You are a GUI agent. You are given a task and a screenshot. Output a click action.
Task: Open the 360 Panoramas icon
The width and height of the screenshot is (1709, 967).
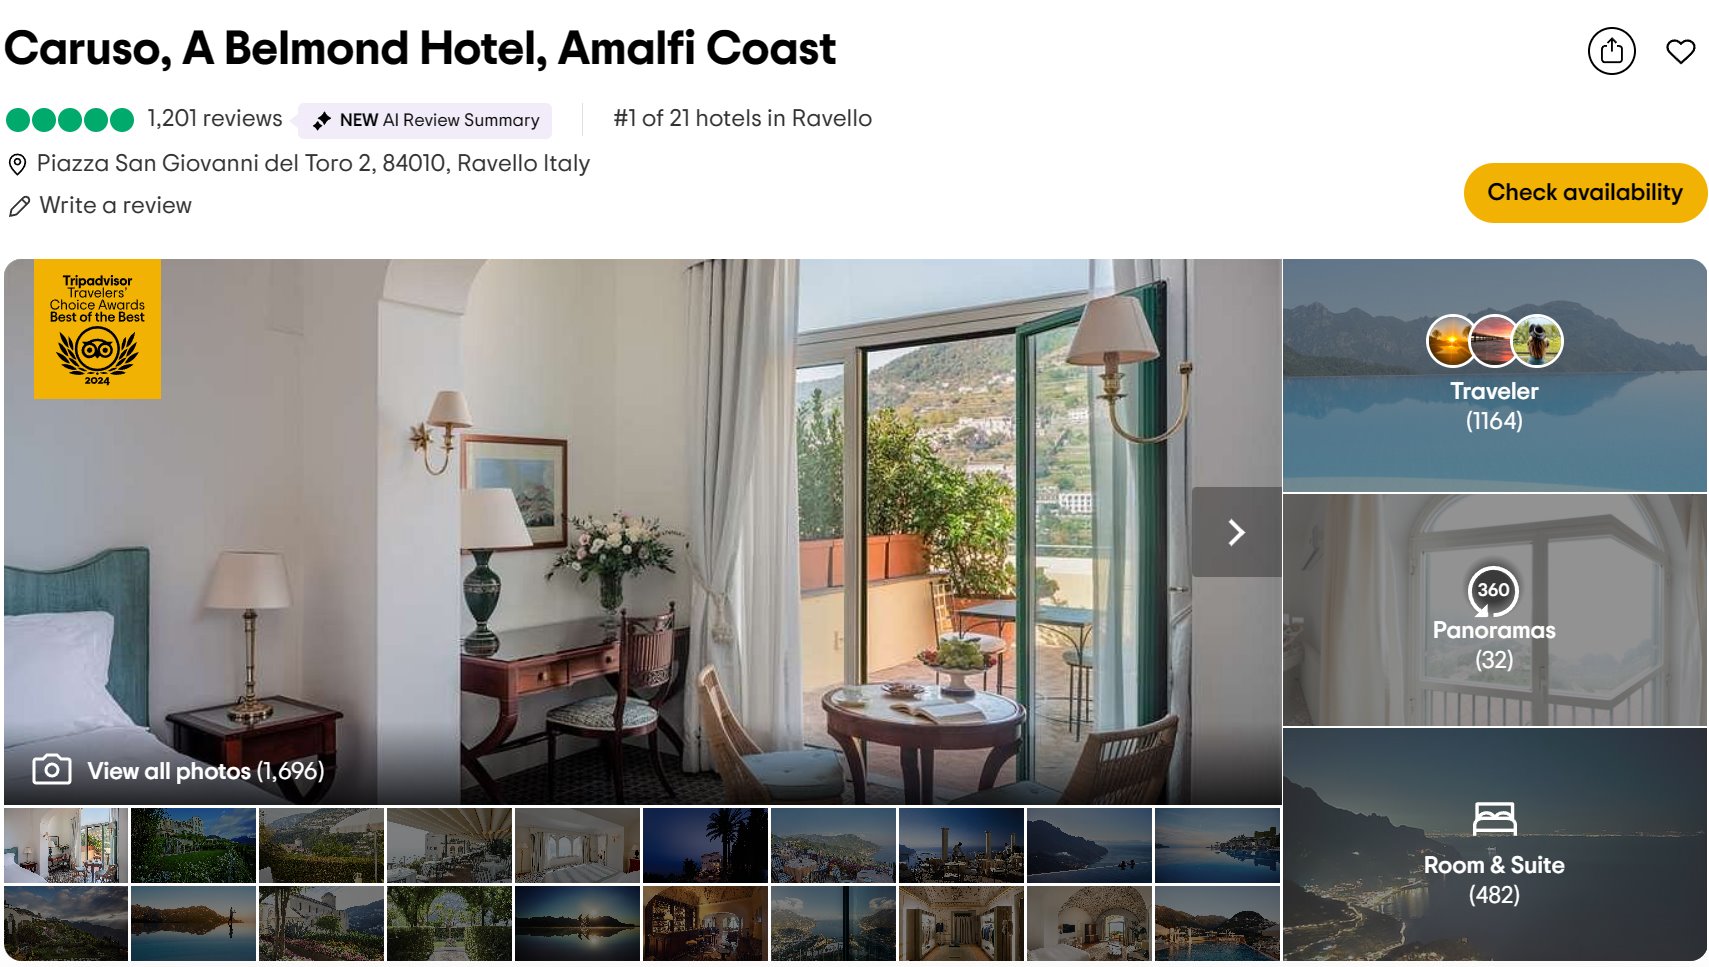click(x=1493, y=590)
